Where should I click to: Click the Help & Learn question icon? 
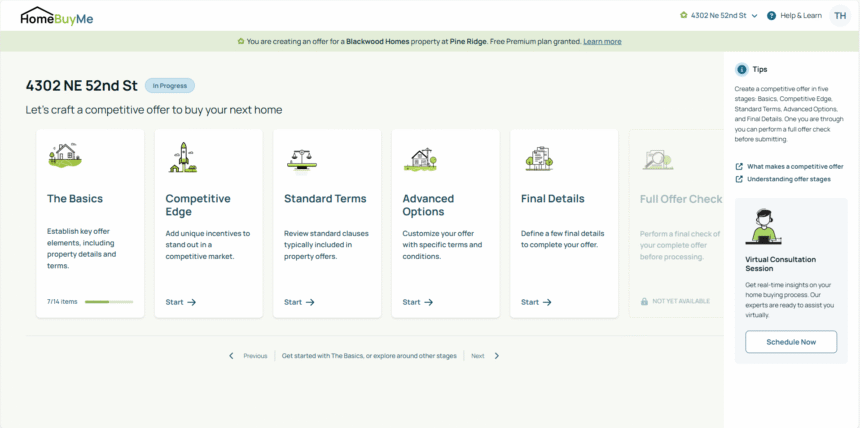[773, 16]
